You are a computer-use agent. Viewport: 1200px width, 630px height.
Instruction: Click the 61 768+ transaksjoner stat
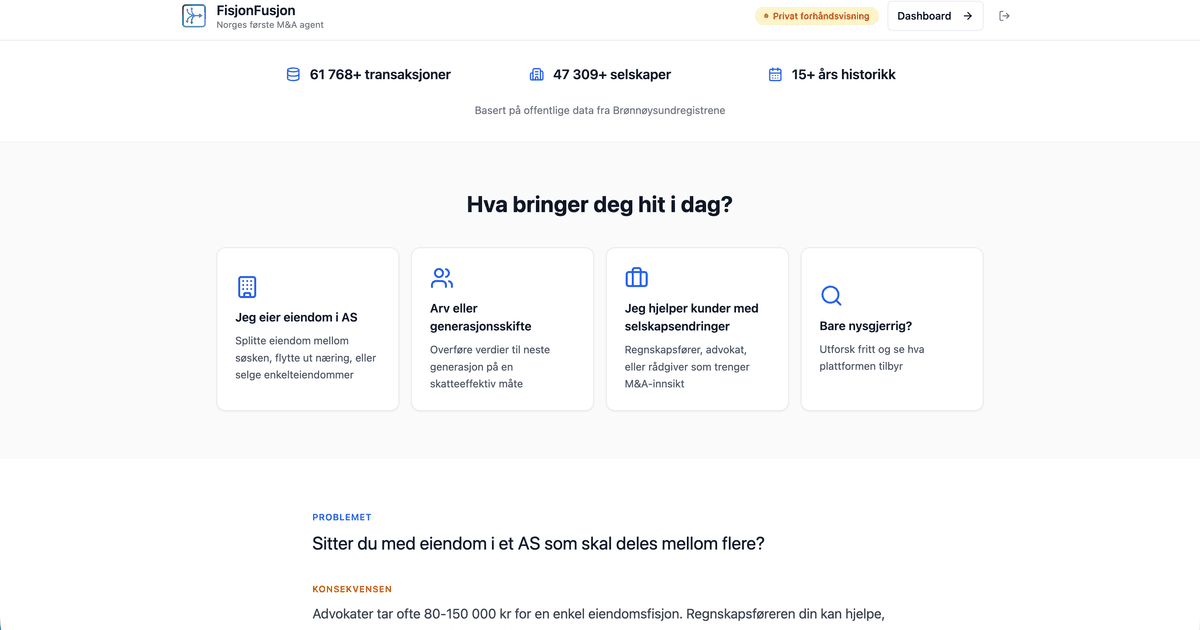point(380,74)
